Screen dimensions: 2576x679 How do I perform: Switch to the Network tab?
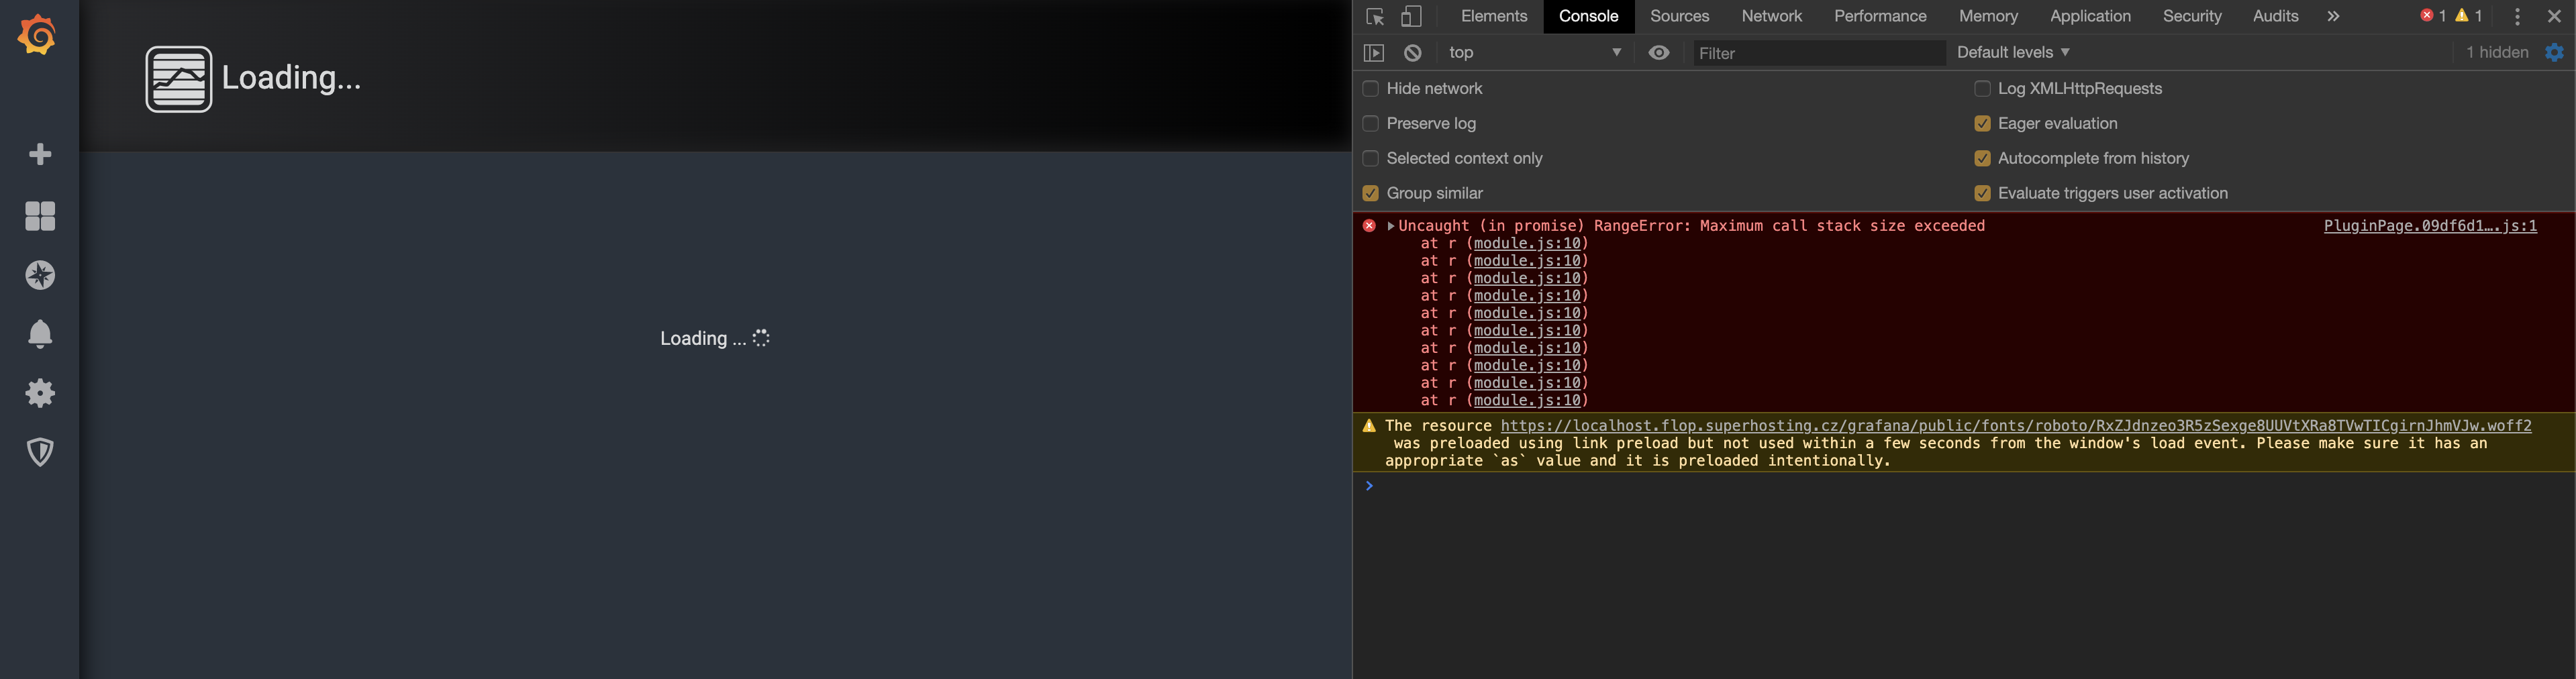tap(1771, 16)
